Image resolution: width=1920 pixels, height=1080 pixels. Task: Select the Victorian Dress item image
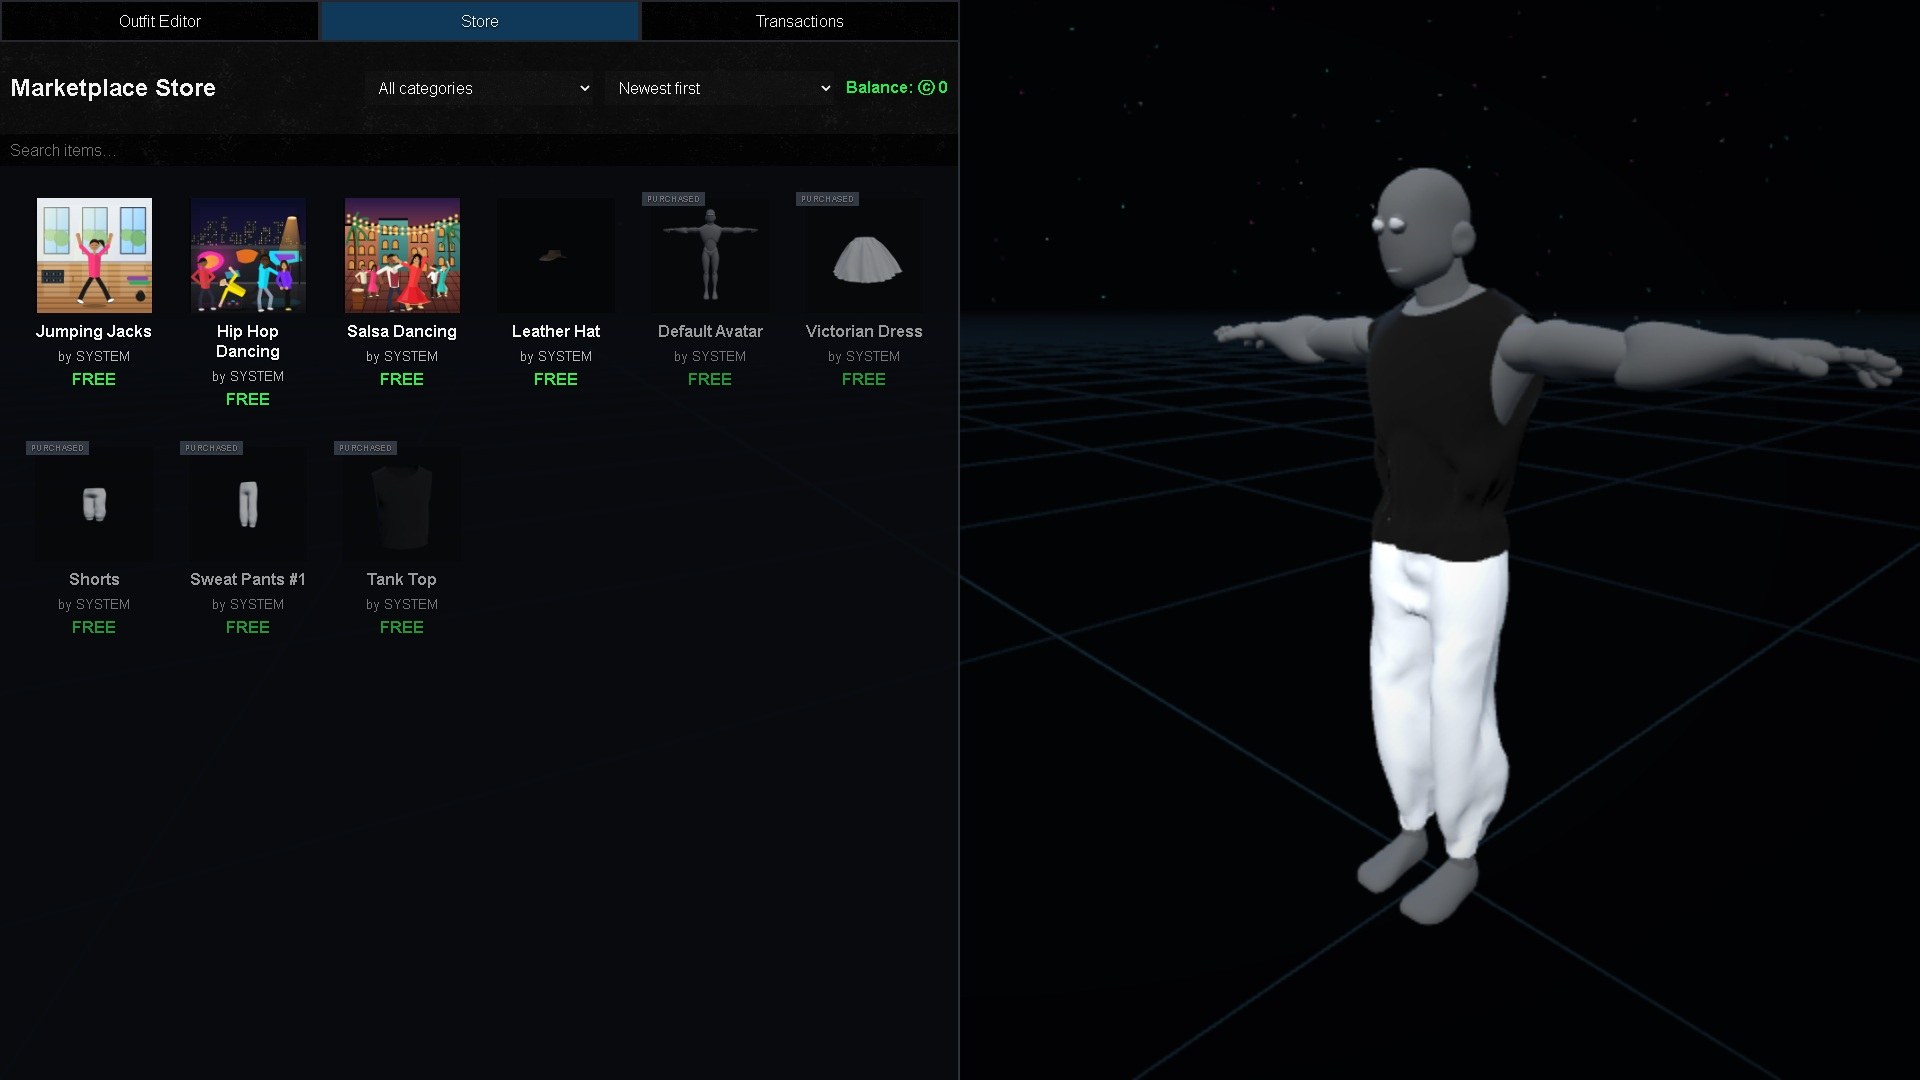tap(864, 255)
